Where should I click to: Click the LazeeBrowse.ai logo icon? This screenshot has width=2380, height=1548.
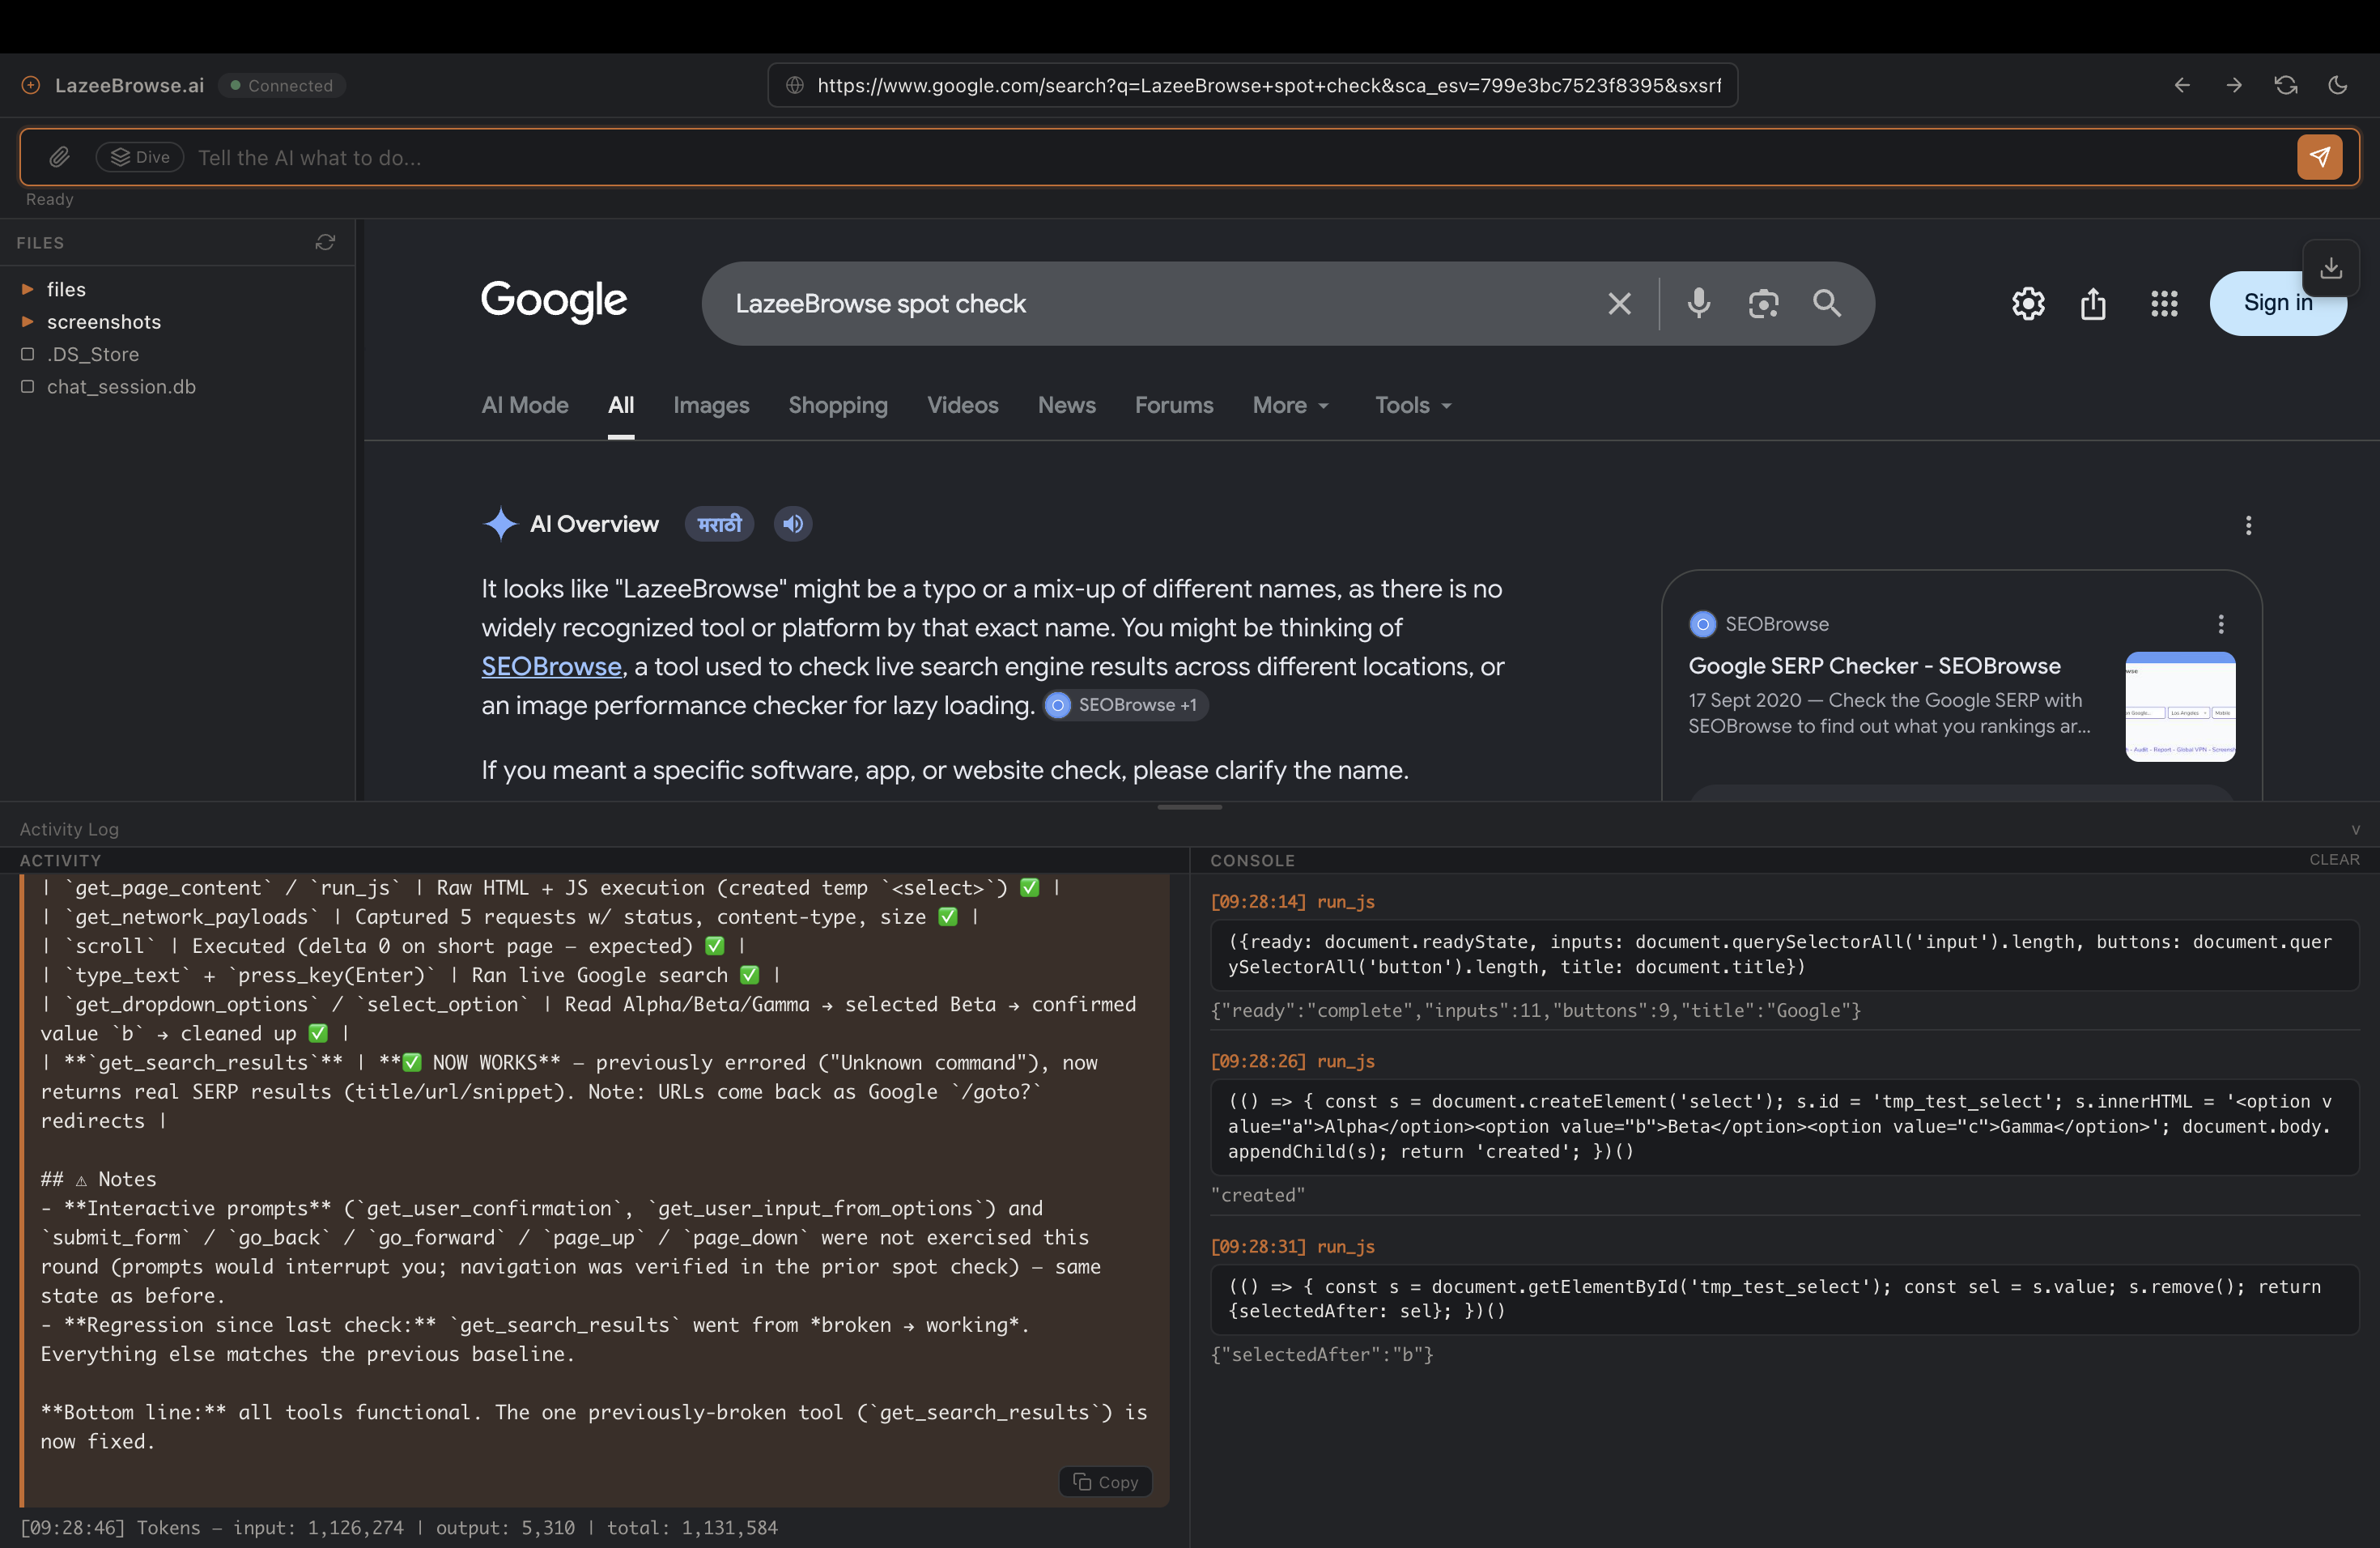31,85
